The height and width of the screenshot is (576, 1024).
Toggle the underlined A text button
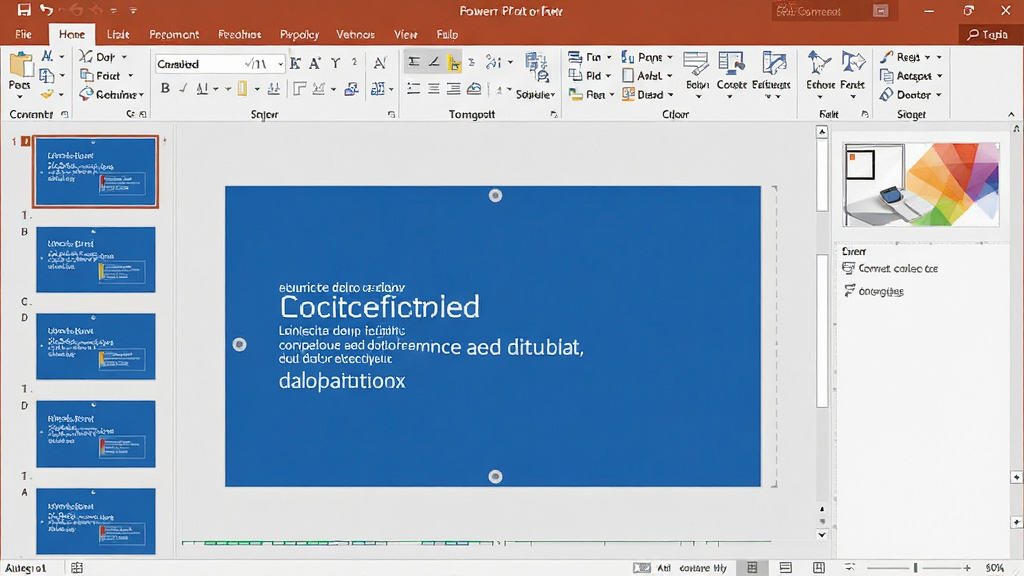click(202, 88)
